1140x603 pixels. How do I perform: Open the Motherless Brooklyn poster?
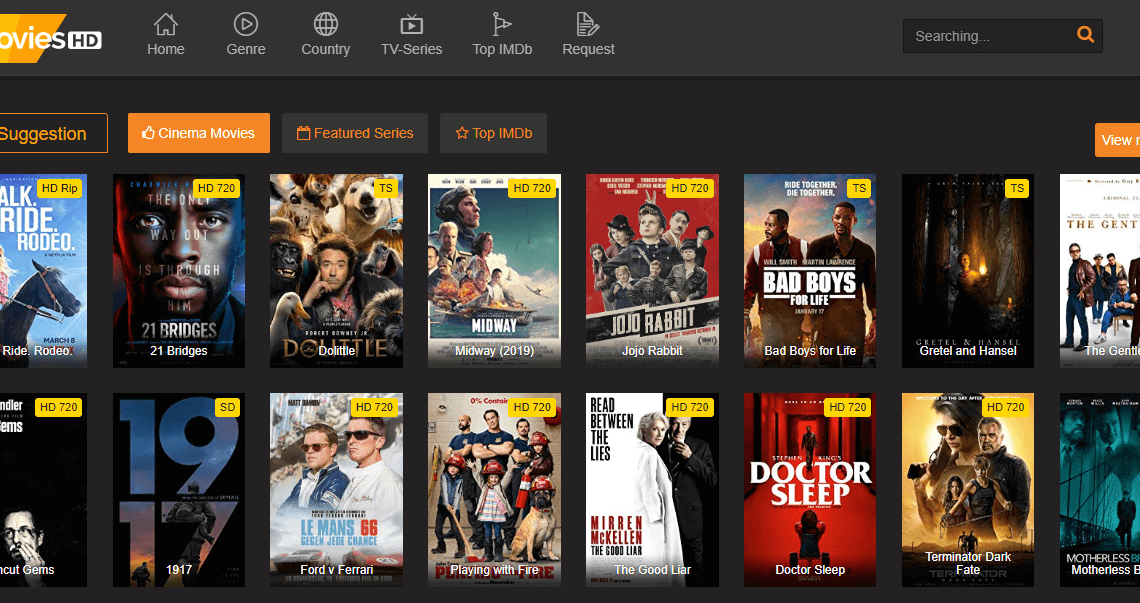(x=1100, y=490)
